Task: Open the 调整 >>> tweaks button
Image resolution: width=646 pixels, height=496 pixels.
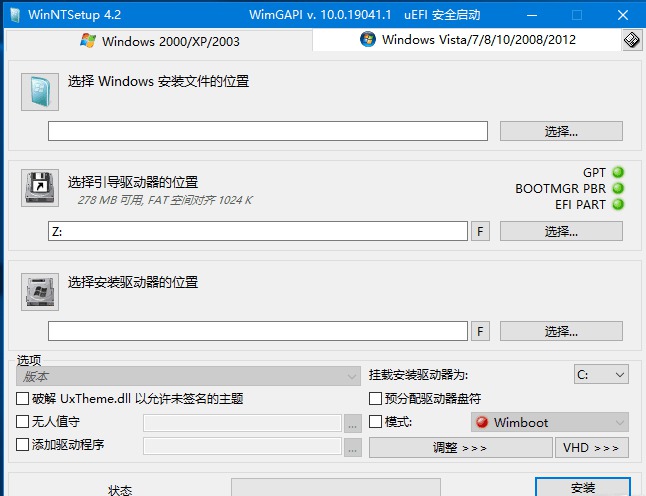Action: [461, 448]
